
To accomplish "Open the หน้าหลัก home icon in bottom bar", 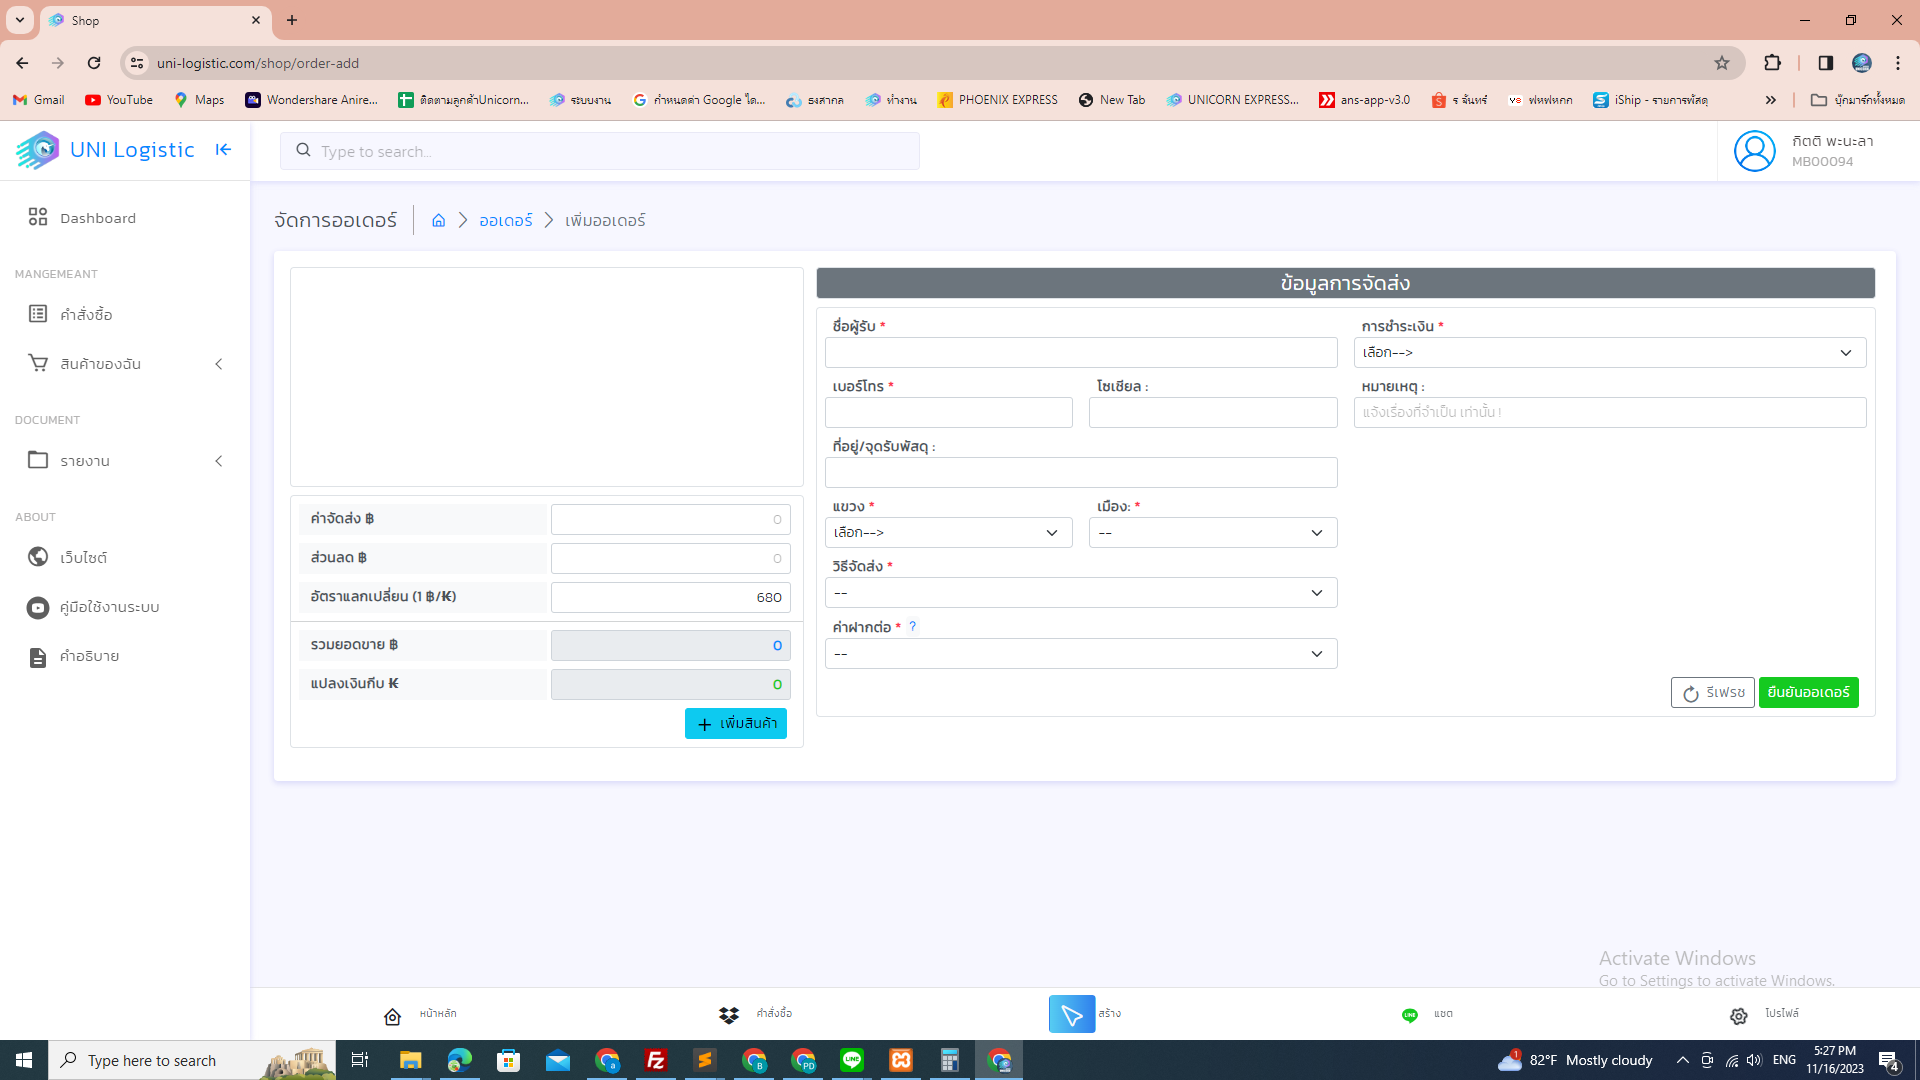I will click(392, 1016).
